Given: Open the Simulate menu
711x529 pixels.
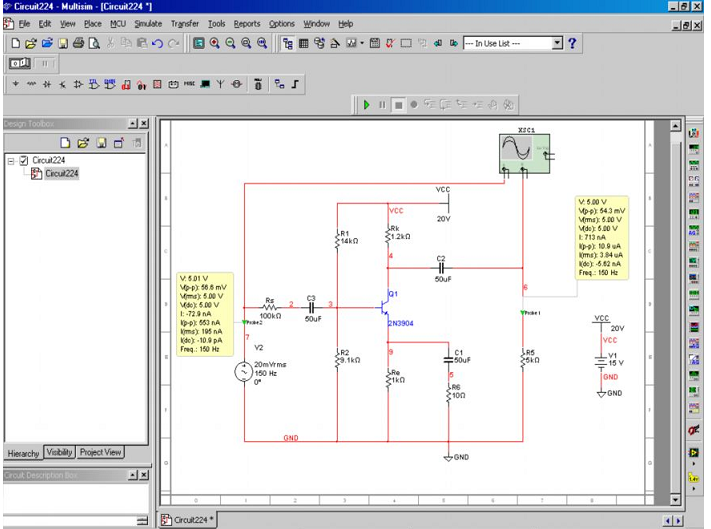Looking at the screenshot, I should coord(148,23).
